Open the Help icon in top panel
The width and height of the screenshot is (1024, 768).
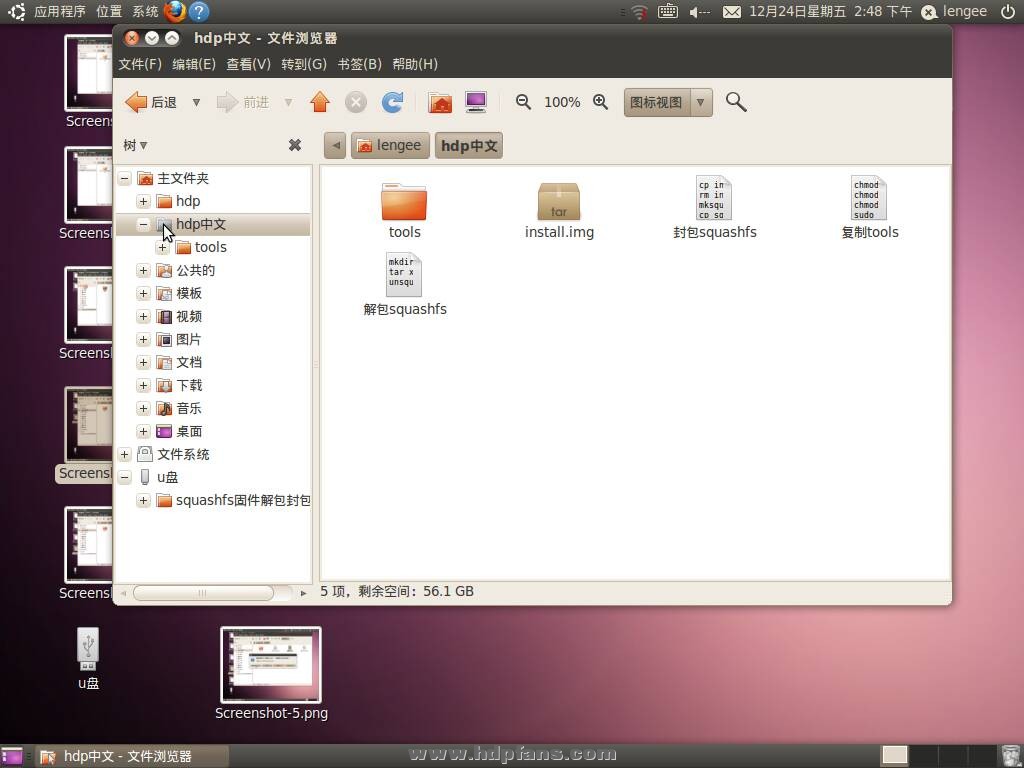point(199,11)
